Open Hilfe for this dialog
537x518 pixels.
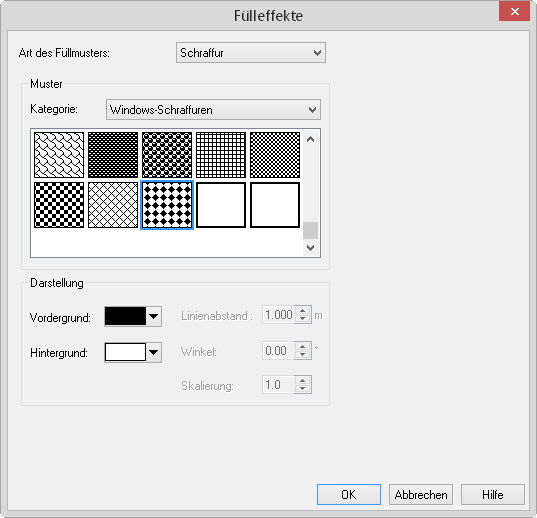click(493, 494)
